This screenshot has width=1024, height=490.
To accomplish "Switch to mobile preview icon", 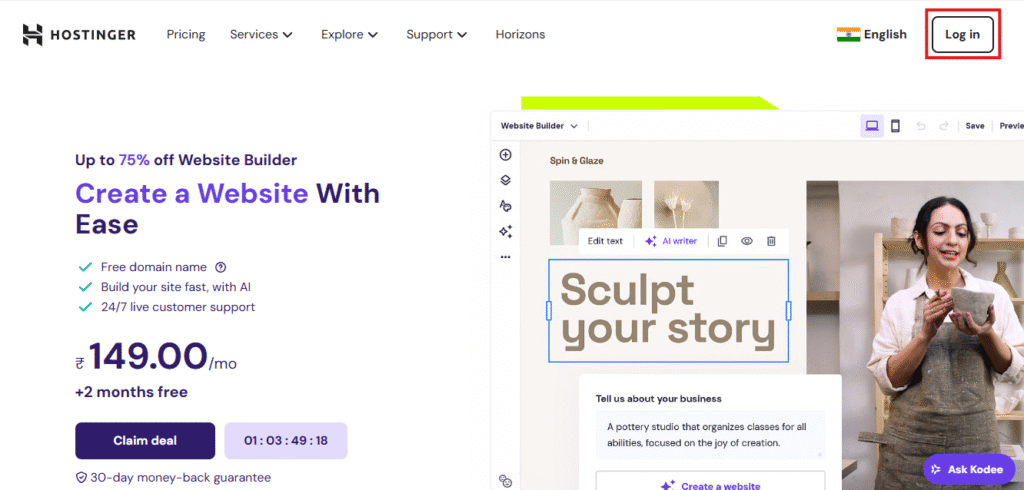I will 896,126.
